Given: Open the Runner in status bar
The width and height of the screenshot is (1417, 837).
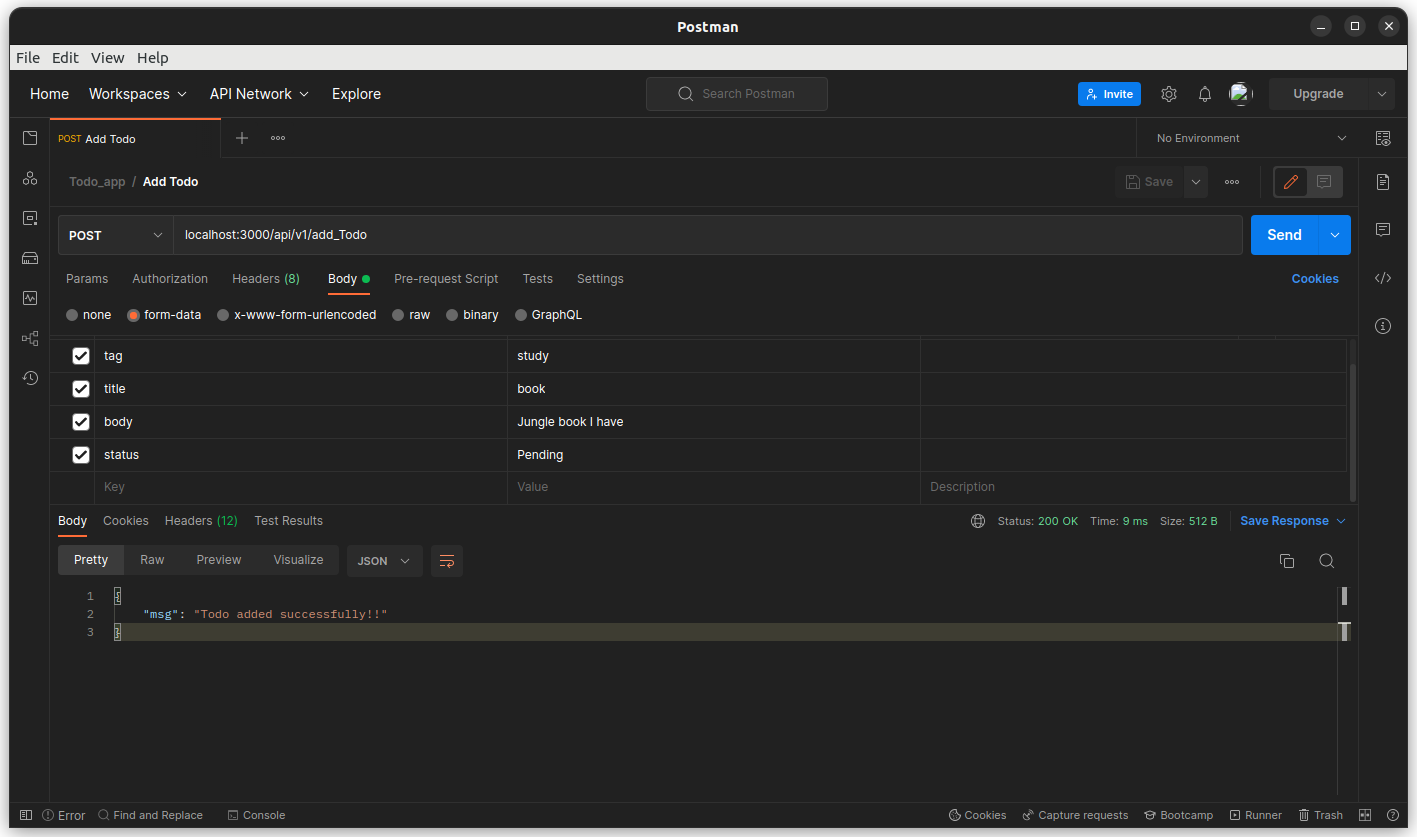Looking at the screenshot, I should 1256,815.
